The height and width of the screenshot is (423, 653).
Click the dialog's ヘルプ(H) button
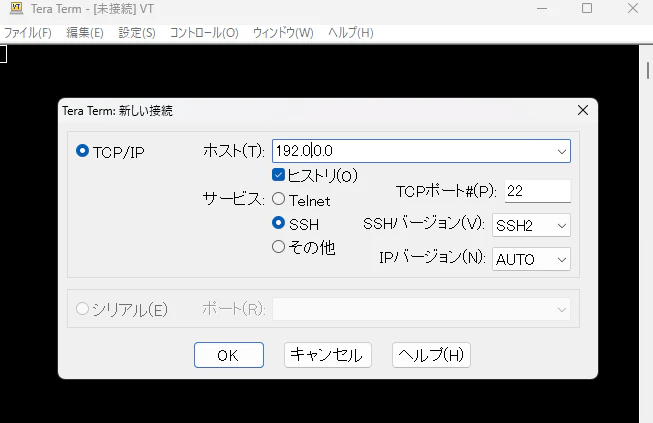(x=431, y=355)
